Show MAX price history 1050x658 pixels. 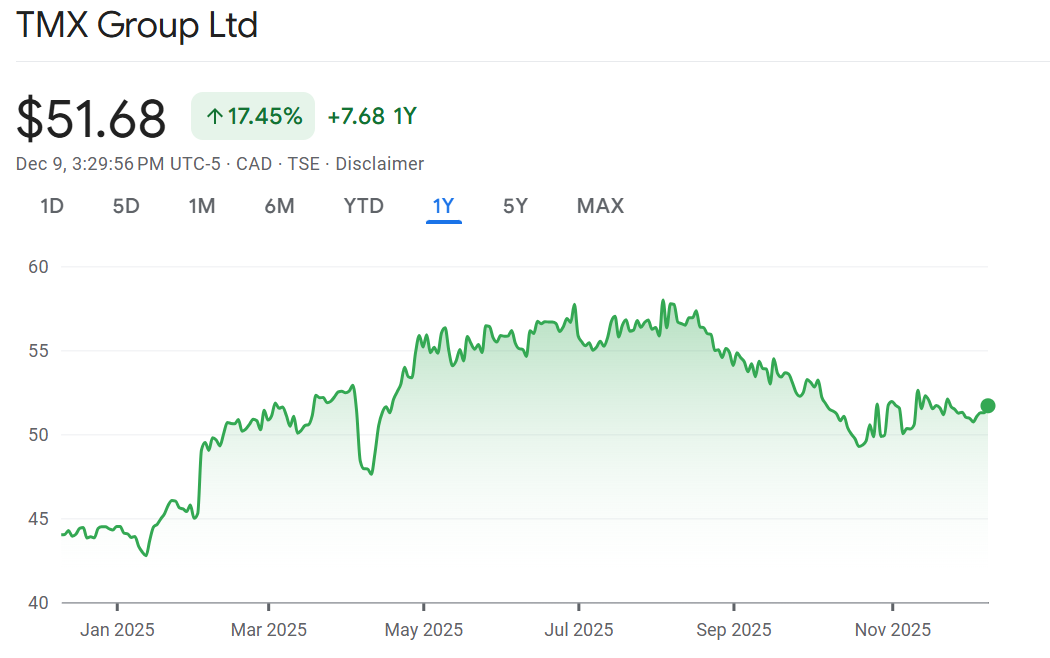coord(600,206)
